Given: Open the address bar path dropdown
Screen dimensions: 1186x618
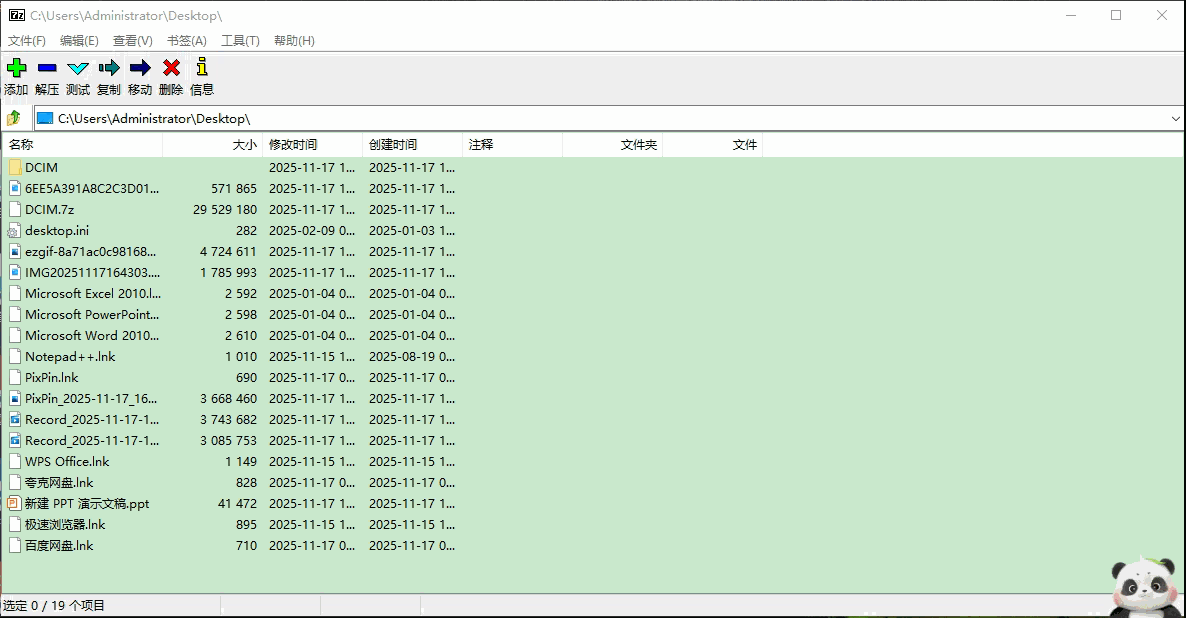Looking at the screenshot, I should pyautogui.click(x=1176, y=118).
